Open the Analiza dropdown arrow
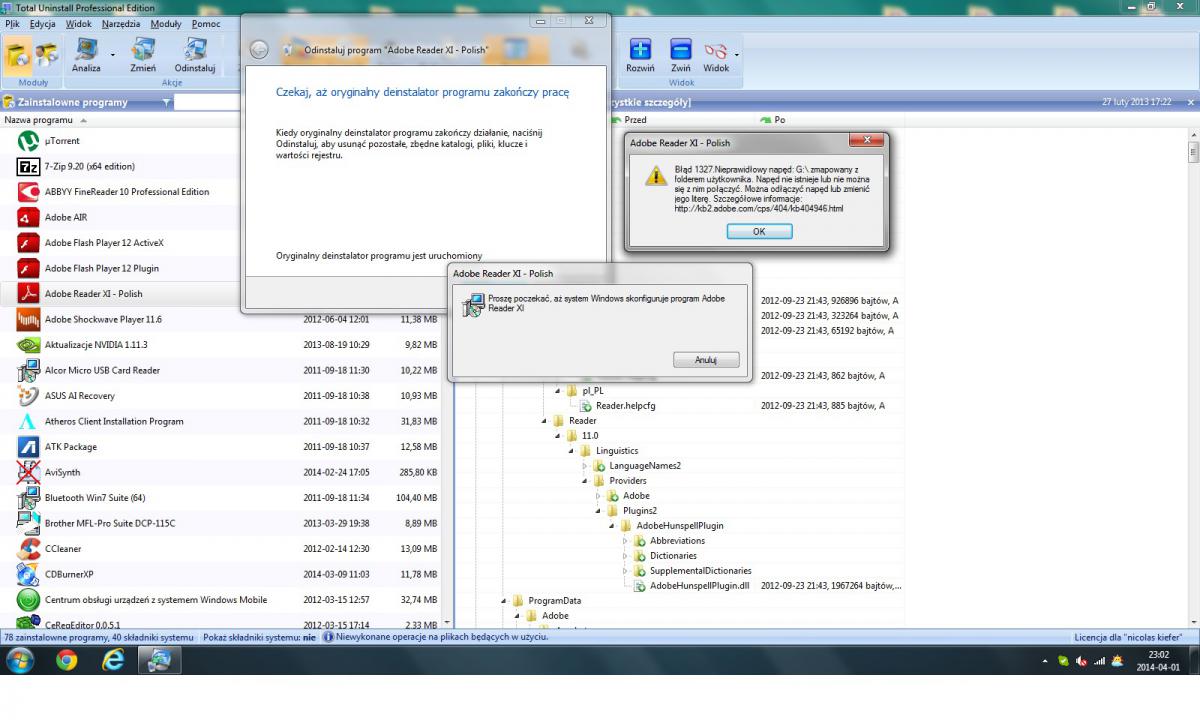Image resolution: width=1200 pixels, height=720 pixels. (112, 55)
